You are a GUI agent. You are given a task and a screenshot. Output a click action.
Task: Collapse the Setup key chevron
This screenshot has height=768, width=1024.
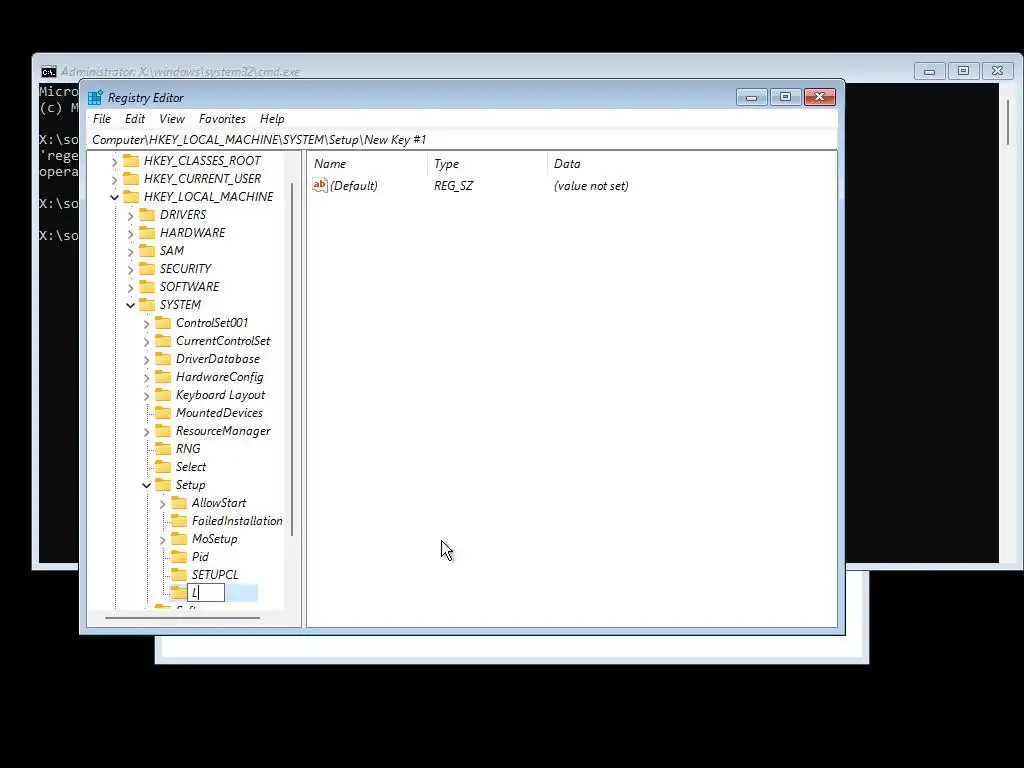(146, 485)
